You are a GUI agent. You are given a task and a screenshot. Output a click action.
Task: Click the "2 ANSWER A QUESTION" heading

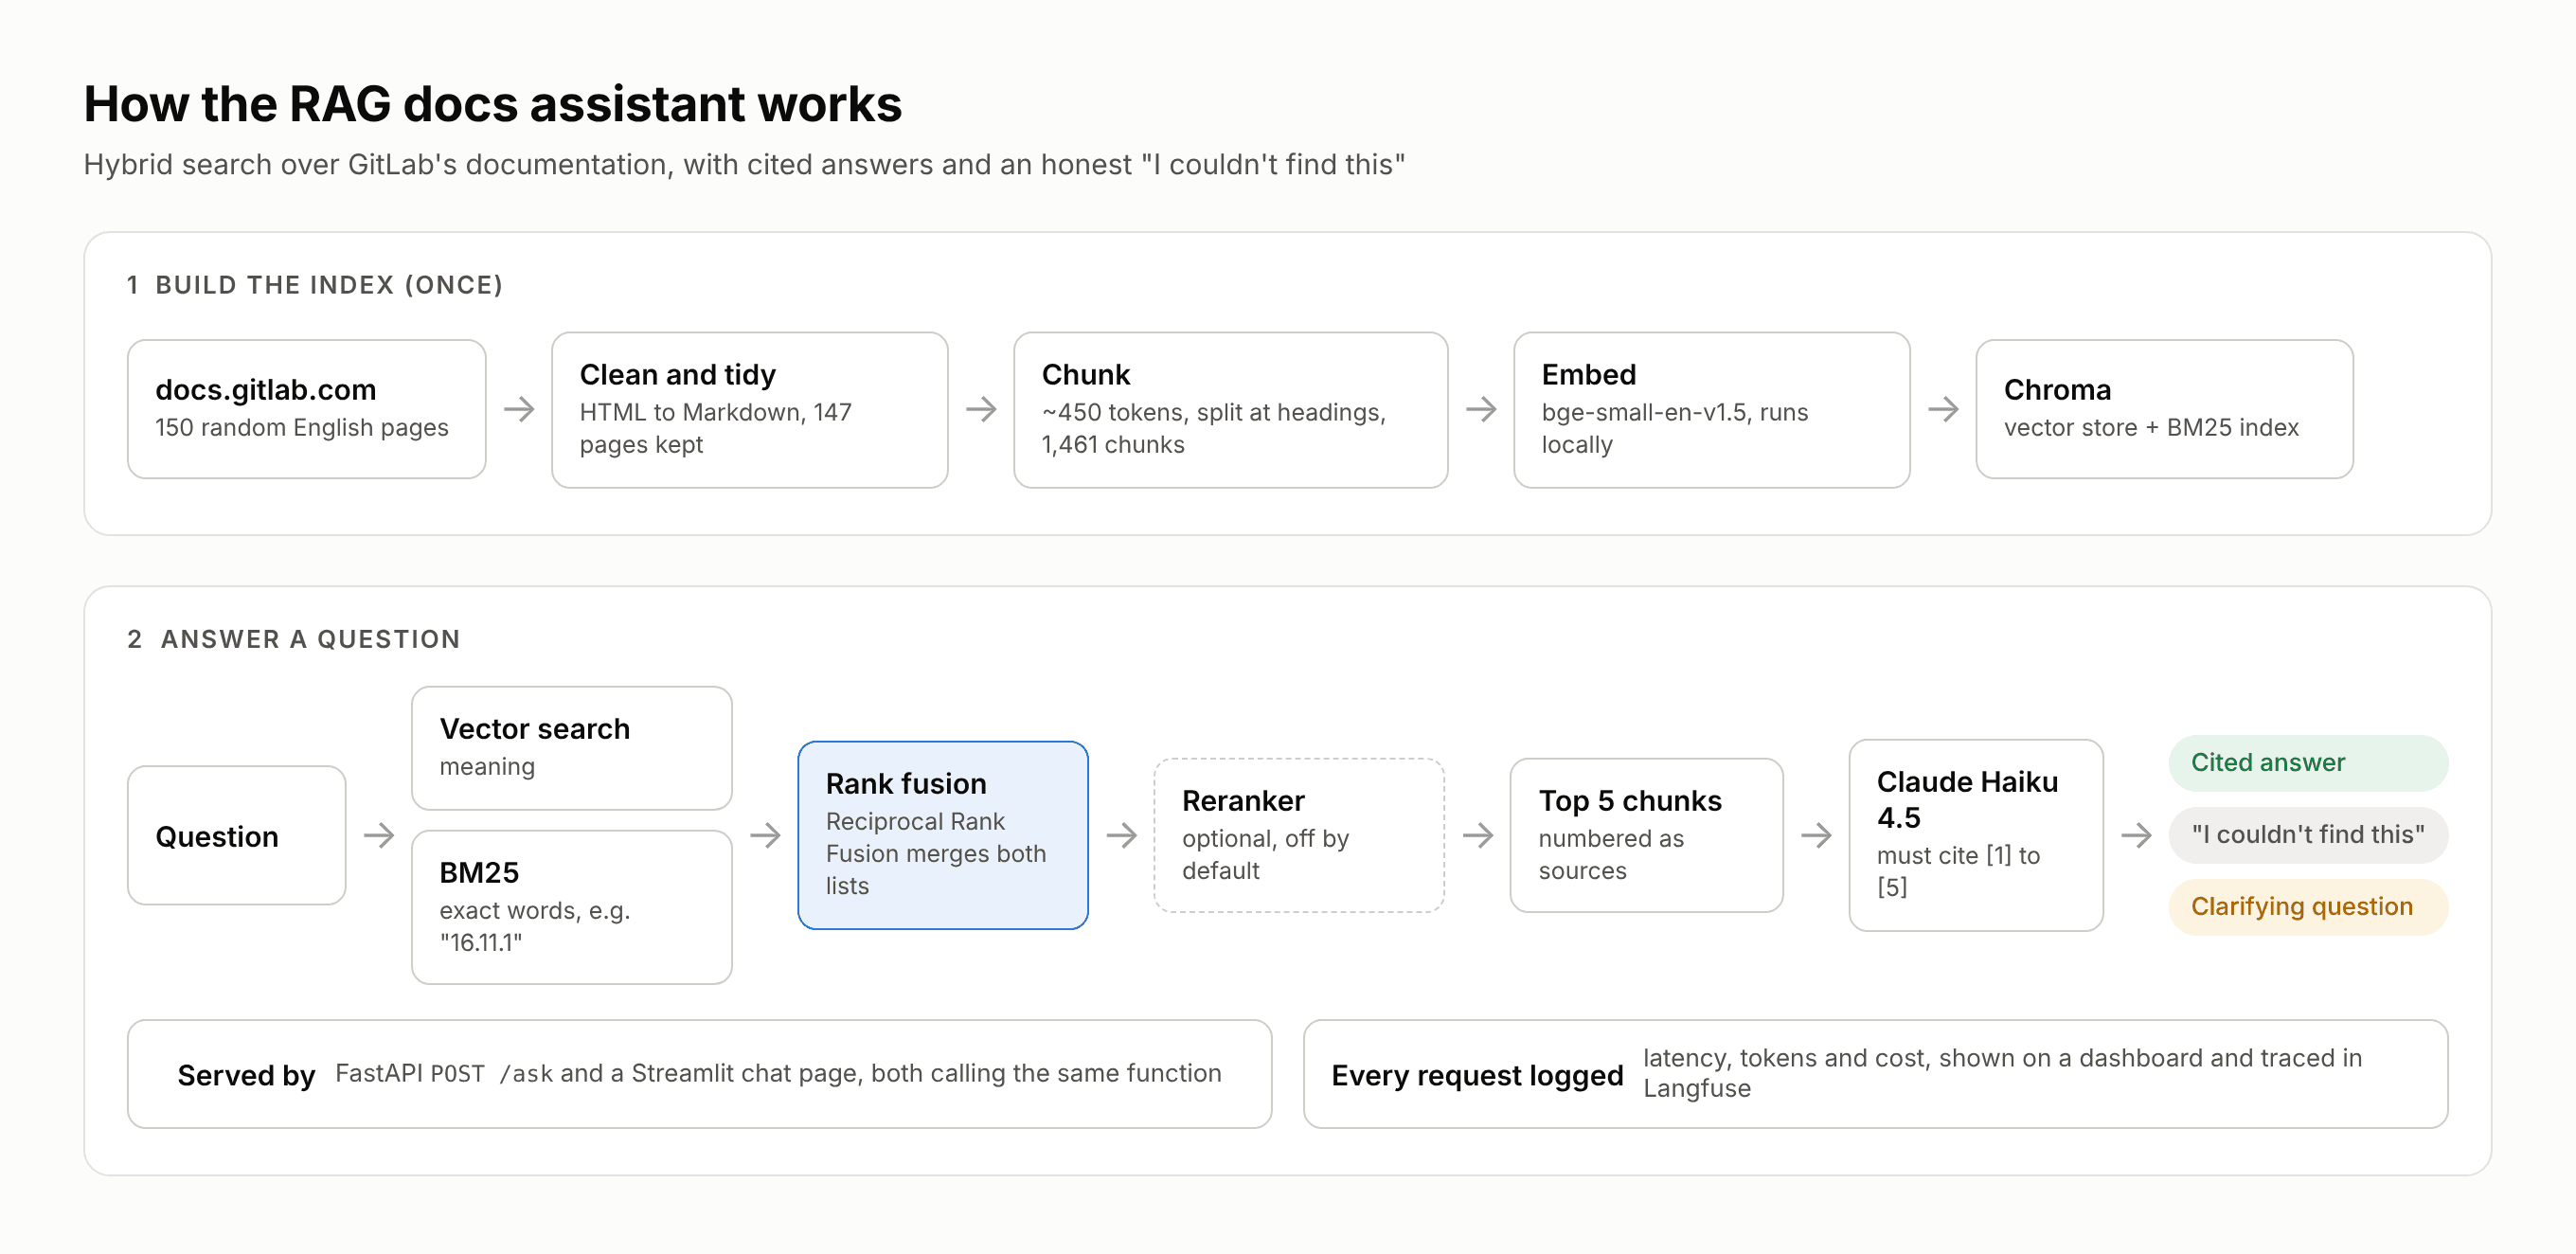(x=293, y=639)
